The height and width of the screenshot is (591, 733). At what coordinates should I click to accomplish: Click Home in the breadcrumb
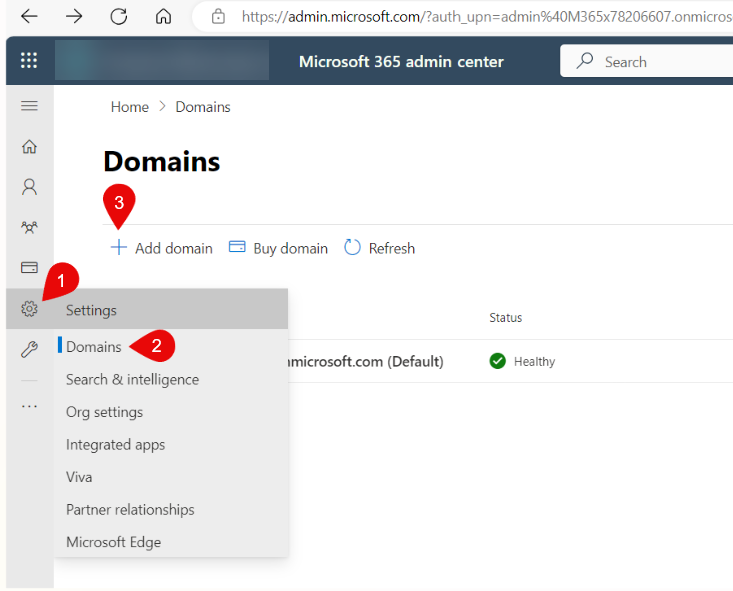point(129,107)
